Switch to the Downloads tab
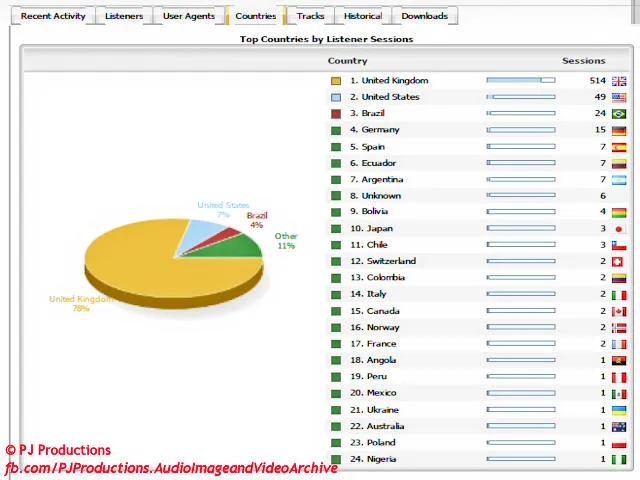 (424, 16)
